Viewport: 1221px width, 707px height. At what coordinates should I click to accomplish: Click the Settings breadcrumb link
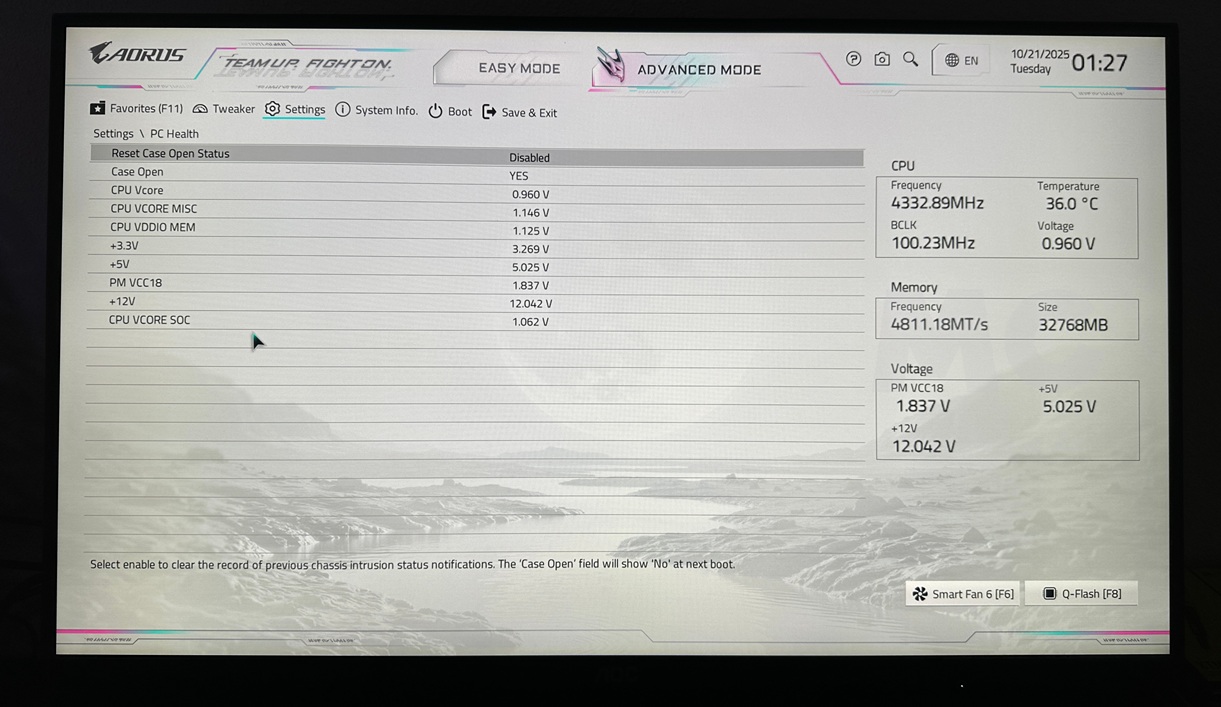[113, 134]
